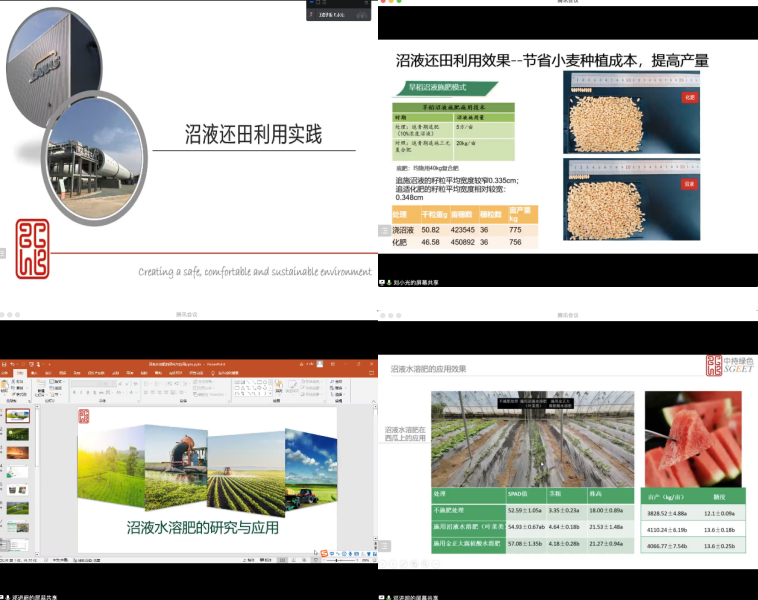Click the 刘小光的屏幕共享 label
The width and height of the screenshot is (758, 600).
[416, 282]
